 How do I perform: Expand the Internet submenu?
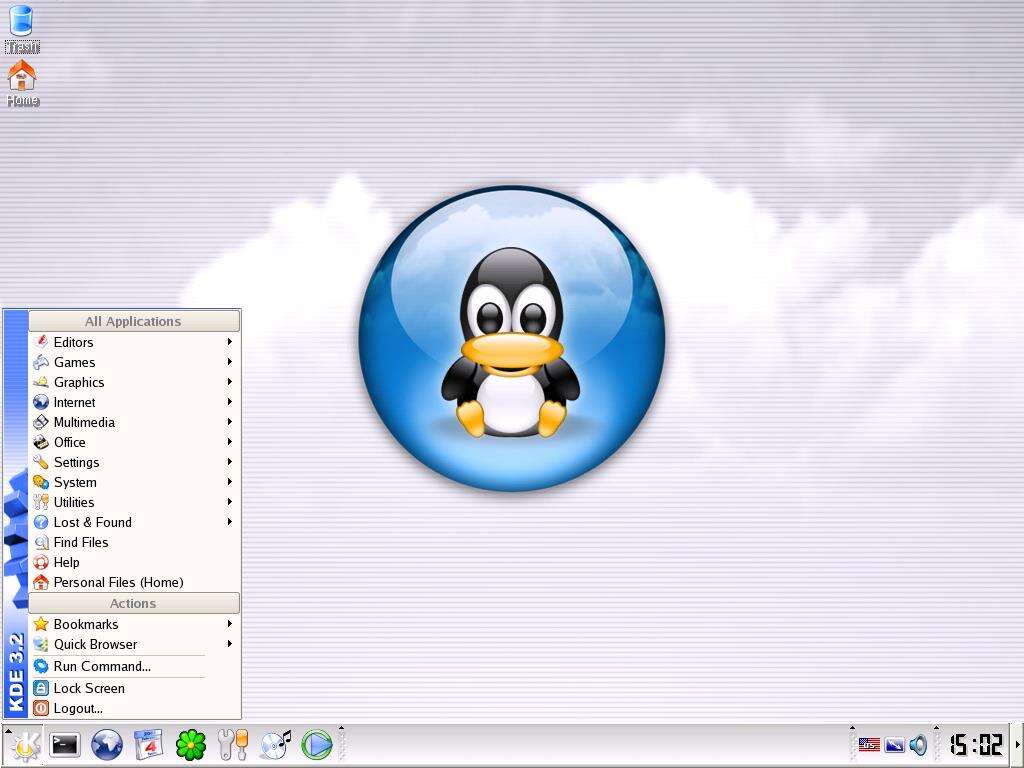point(135,402)
